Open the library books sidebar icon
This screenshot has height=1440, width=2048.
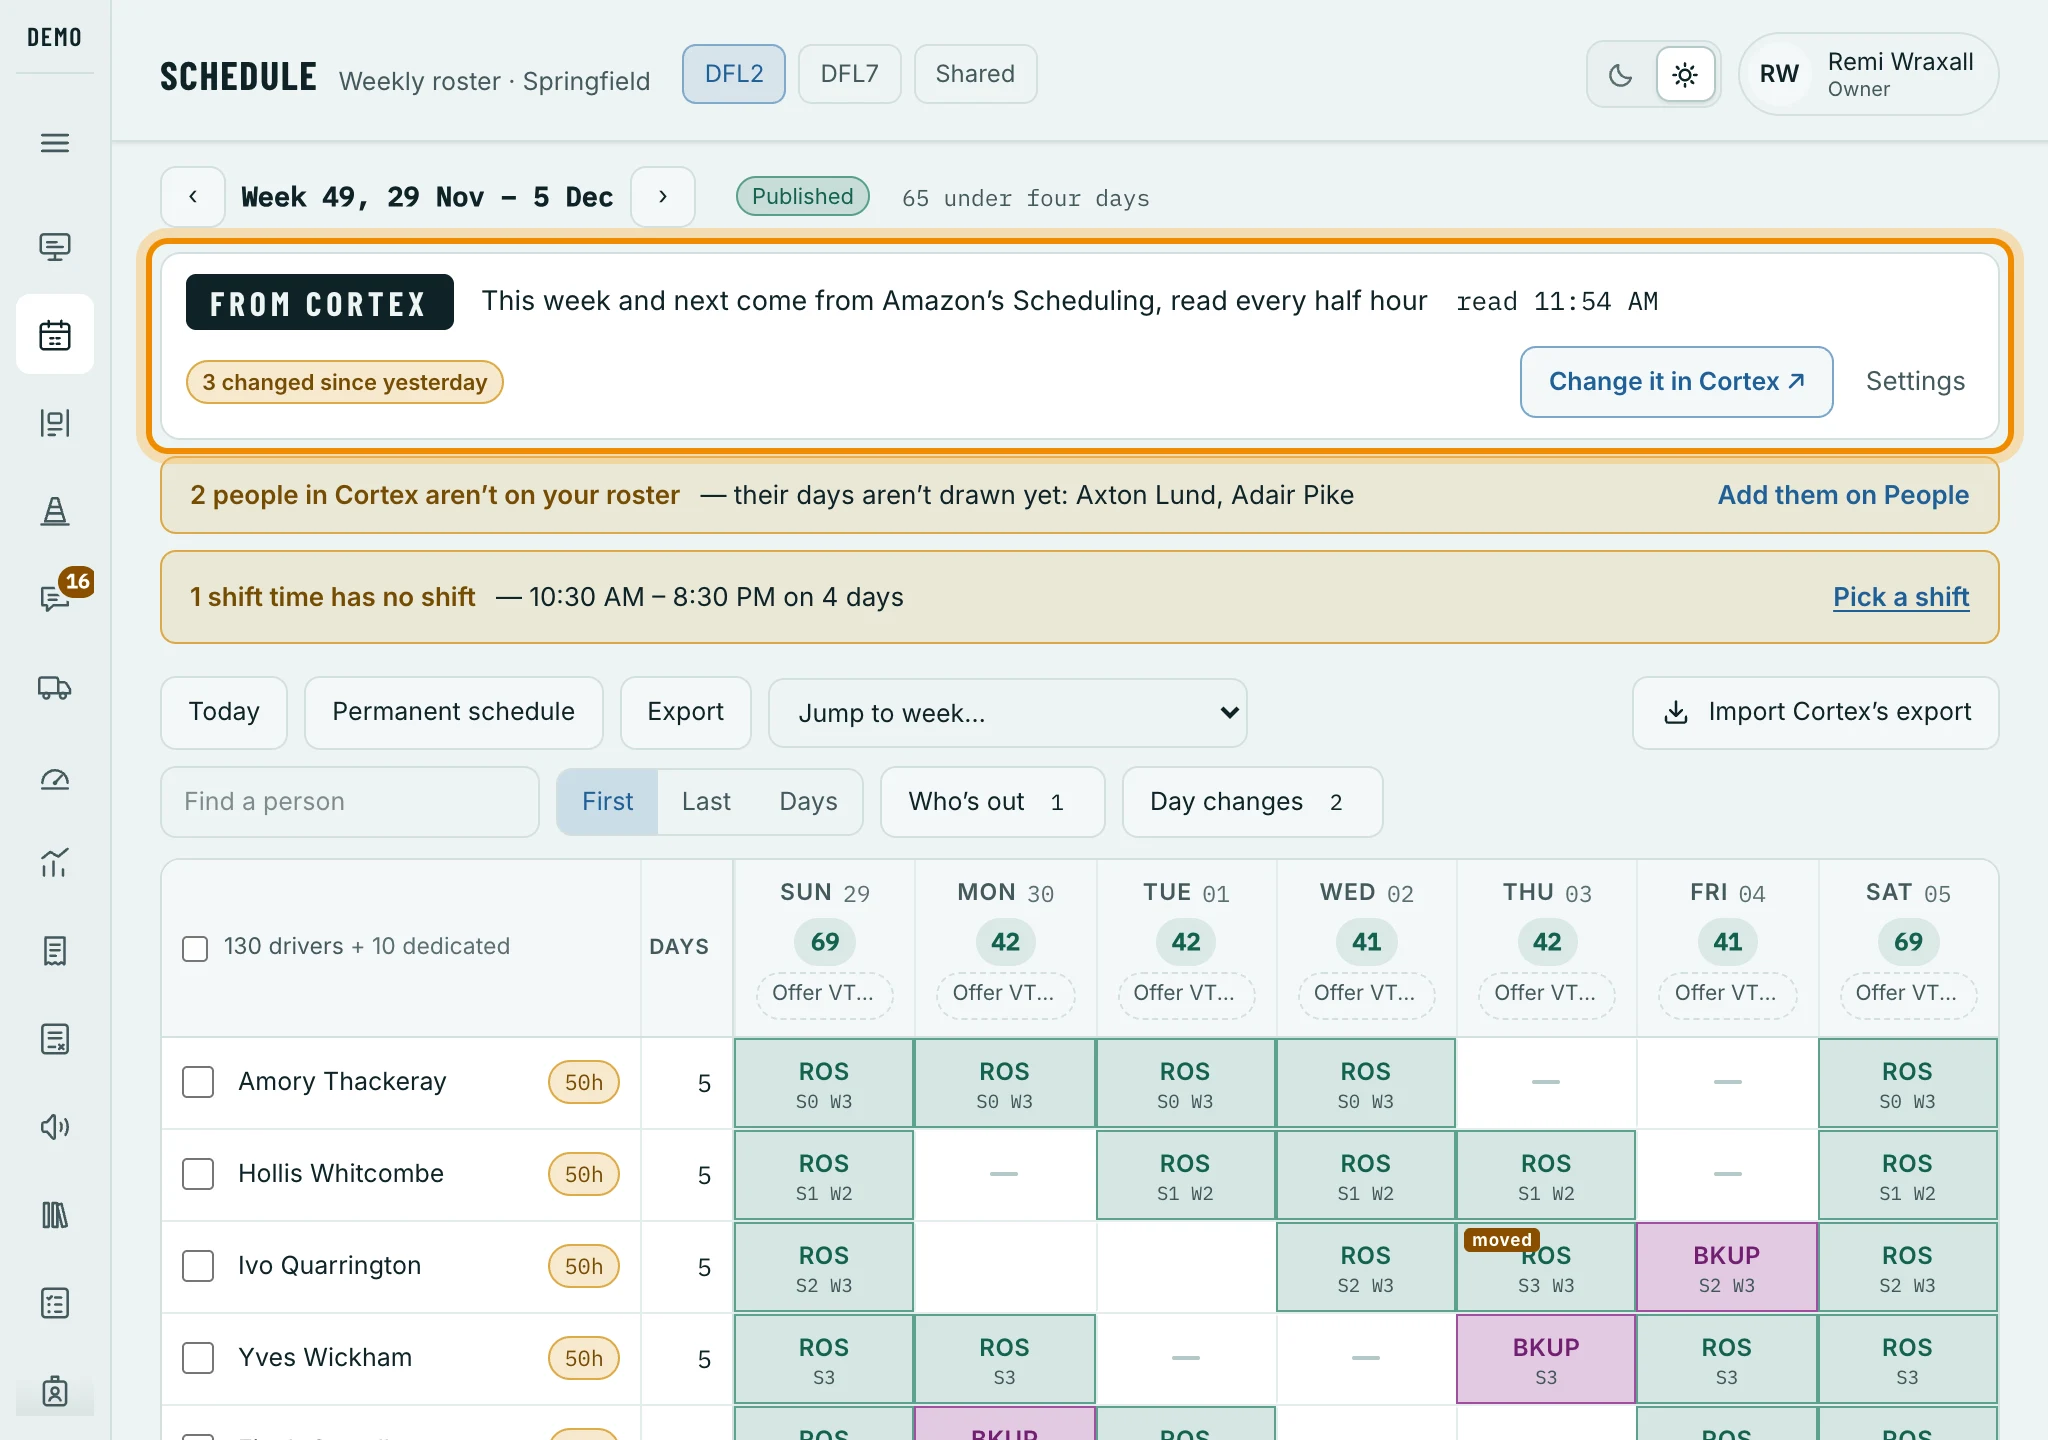(x=55, y=1215)
